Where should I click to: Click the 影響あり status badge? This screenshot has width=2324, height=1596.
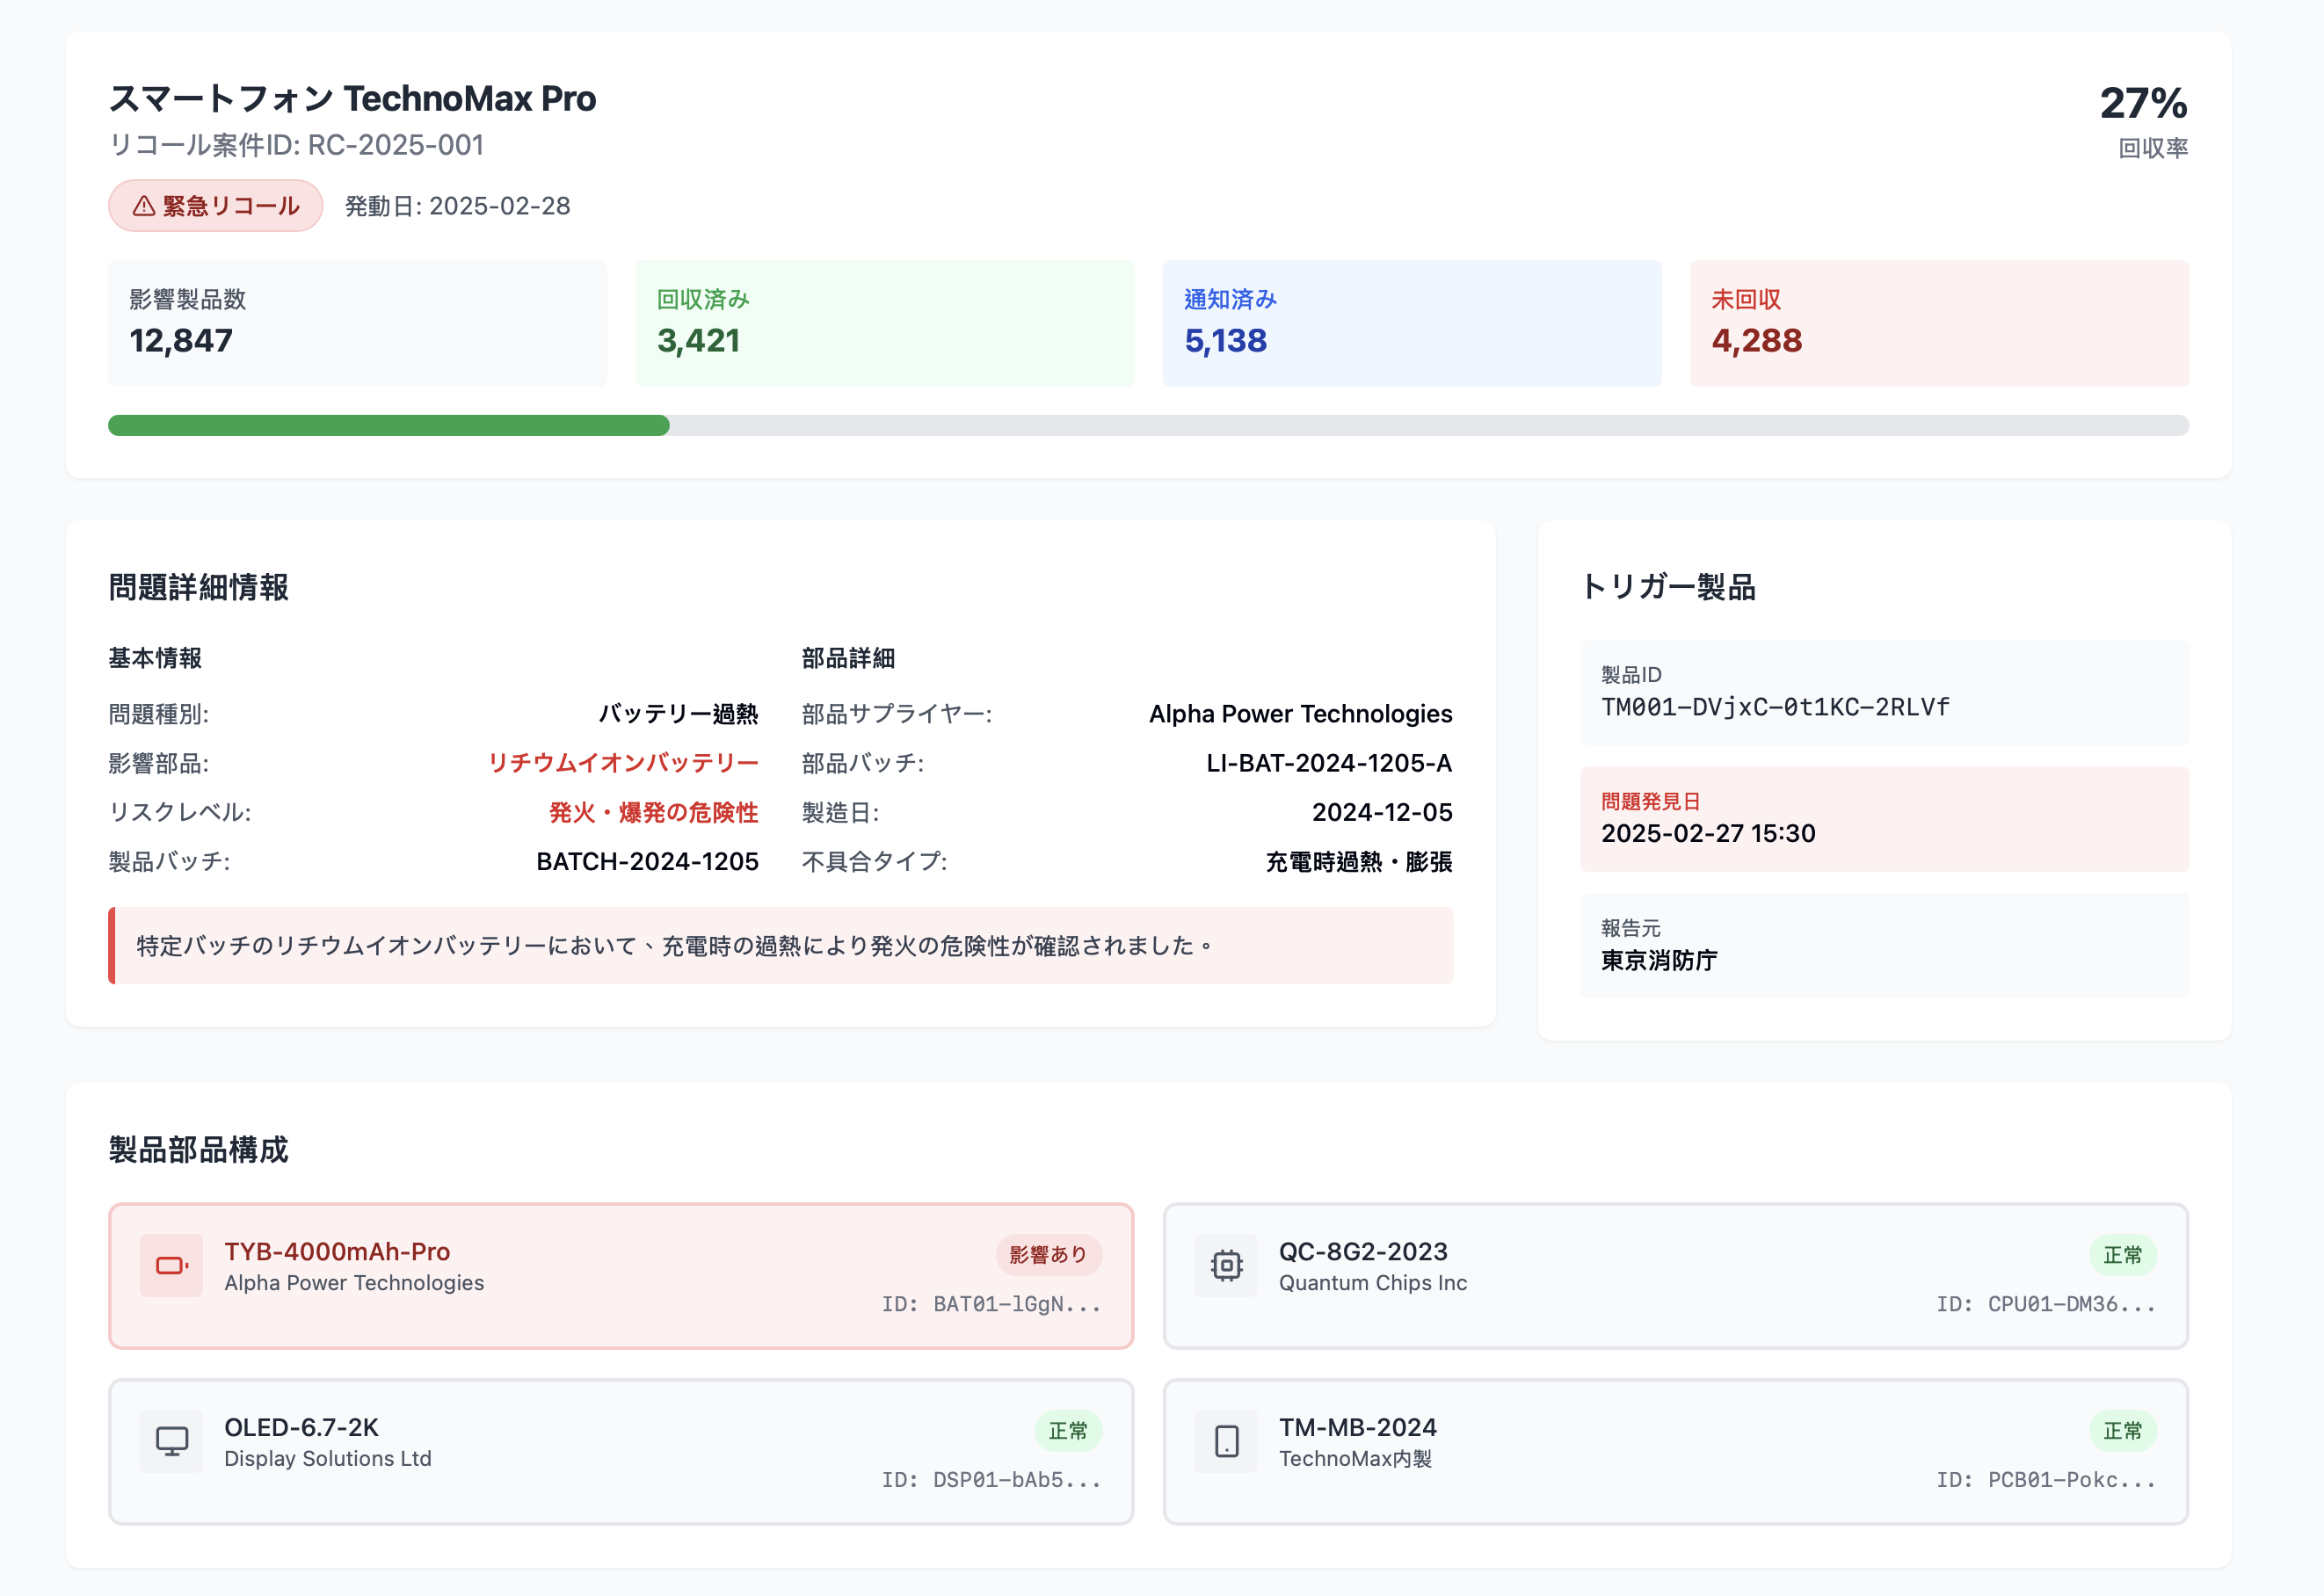(x=1048, y=1254)
